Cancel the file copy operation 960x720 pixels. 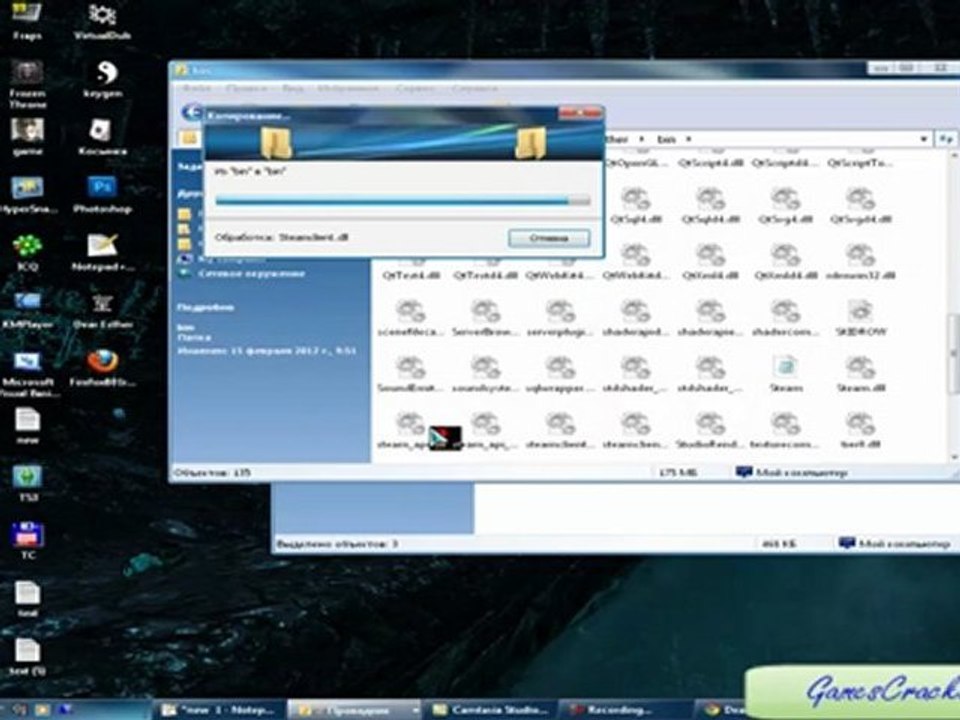point(548,239)
